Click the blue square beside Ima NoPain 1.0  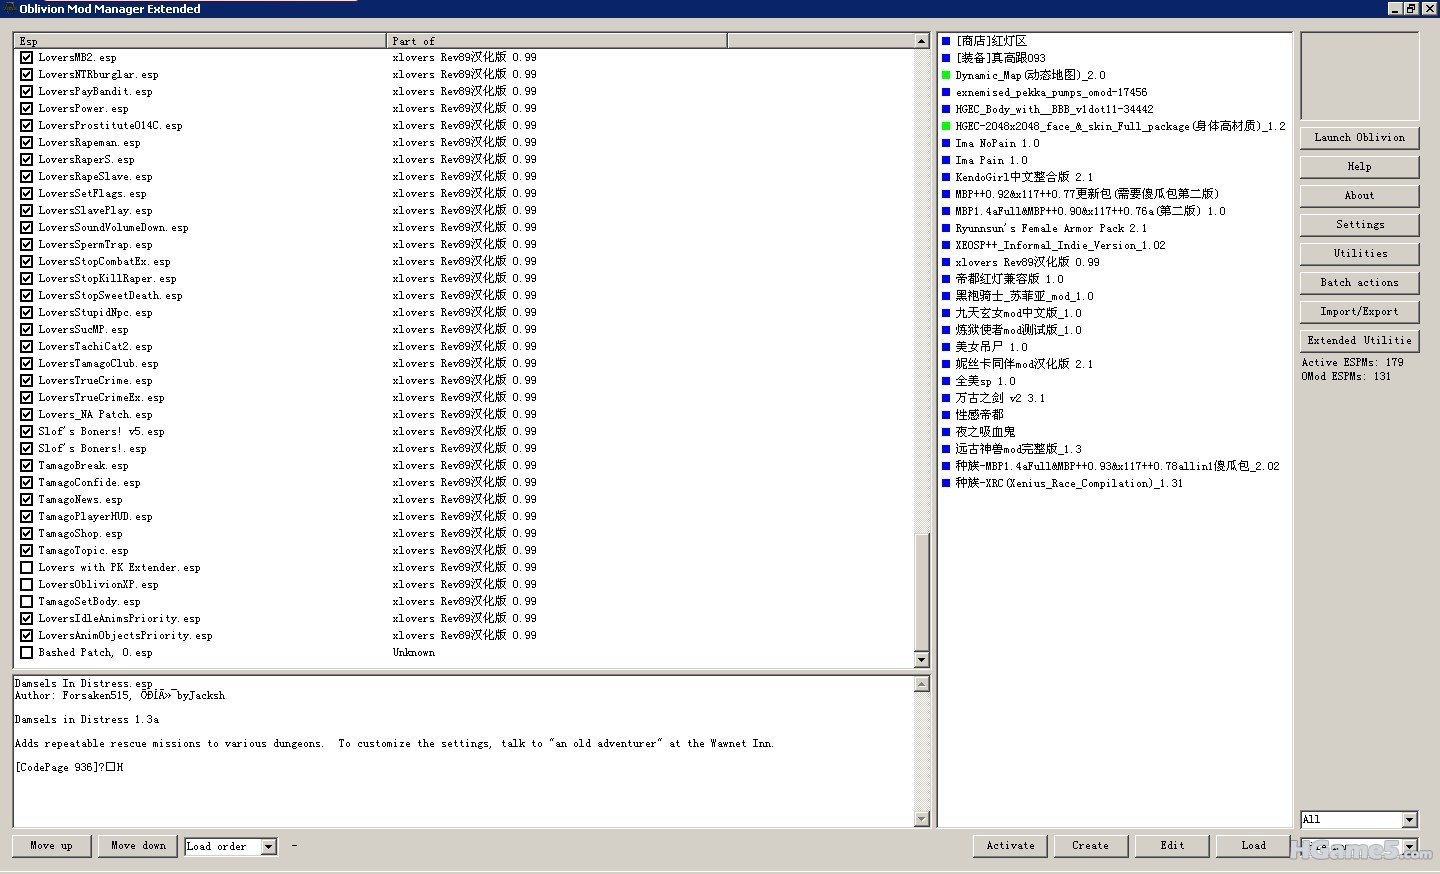pos(946,143)
